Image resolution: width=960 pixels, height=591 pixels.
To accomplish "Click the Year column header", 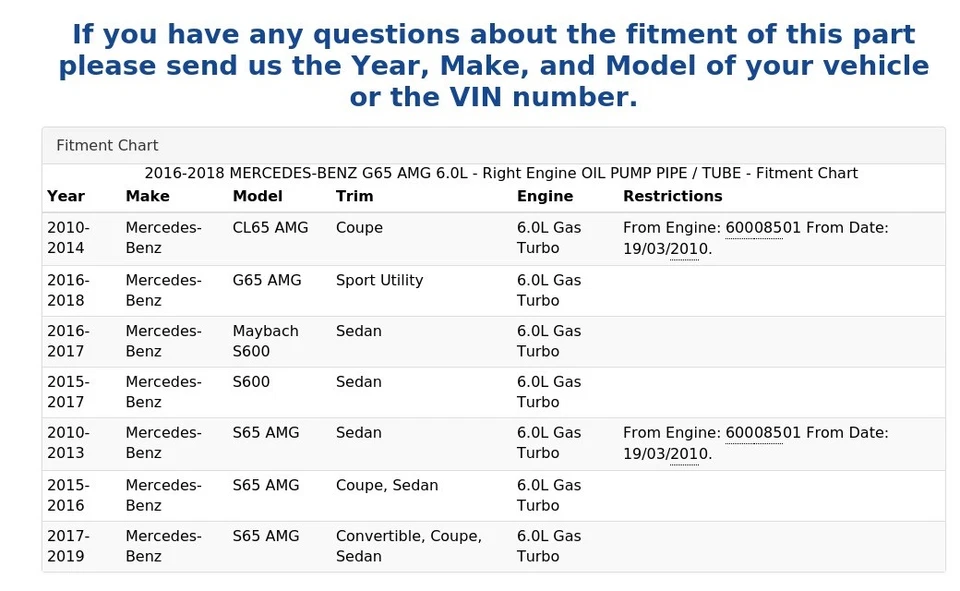I will coord(66,196).
